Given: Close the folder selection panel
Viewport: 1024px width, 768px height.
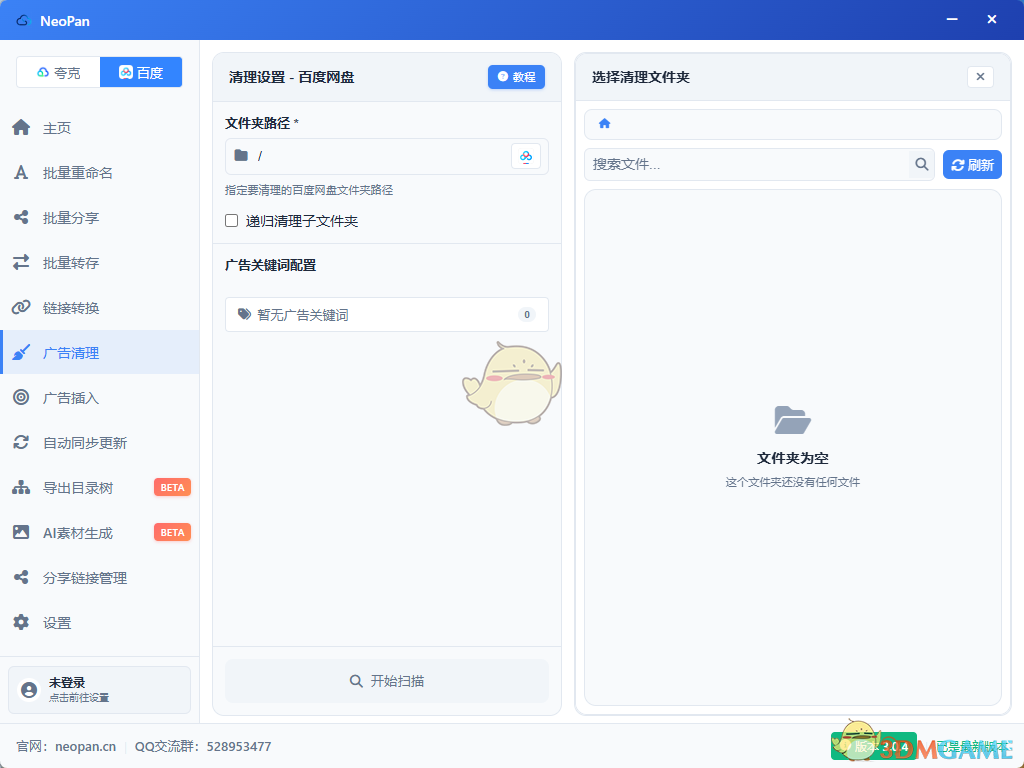Looking at the screenshot, I should coord(980,77).
